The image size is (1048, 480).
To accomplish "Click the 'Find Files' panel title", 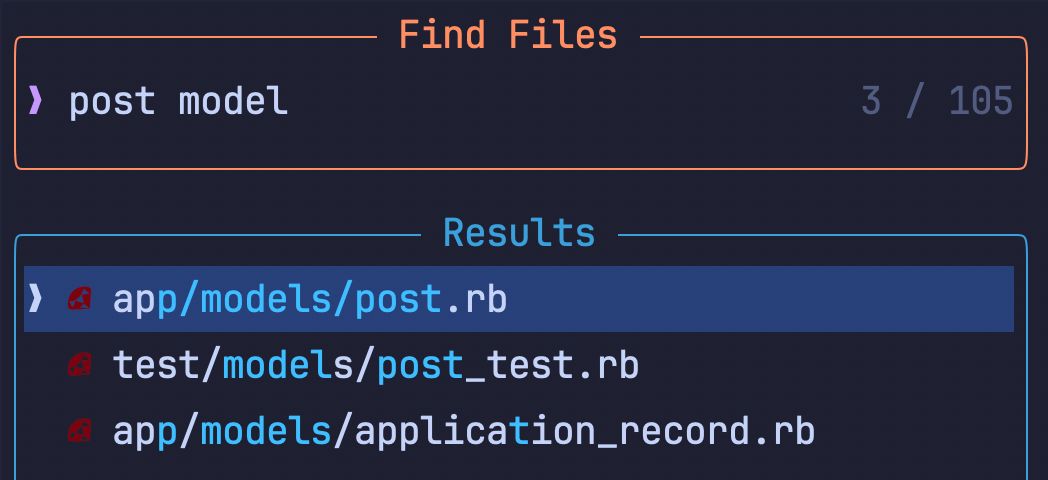I will click(508, 36).
